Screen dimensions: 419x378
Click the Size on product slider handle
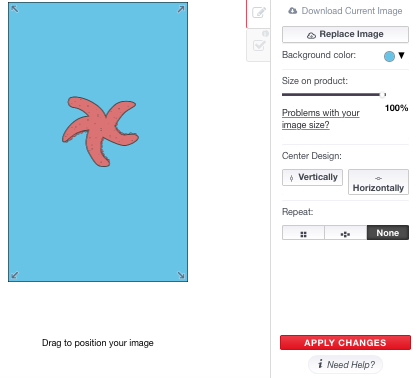click(x=383, y=95)
